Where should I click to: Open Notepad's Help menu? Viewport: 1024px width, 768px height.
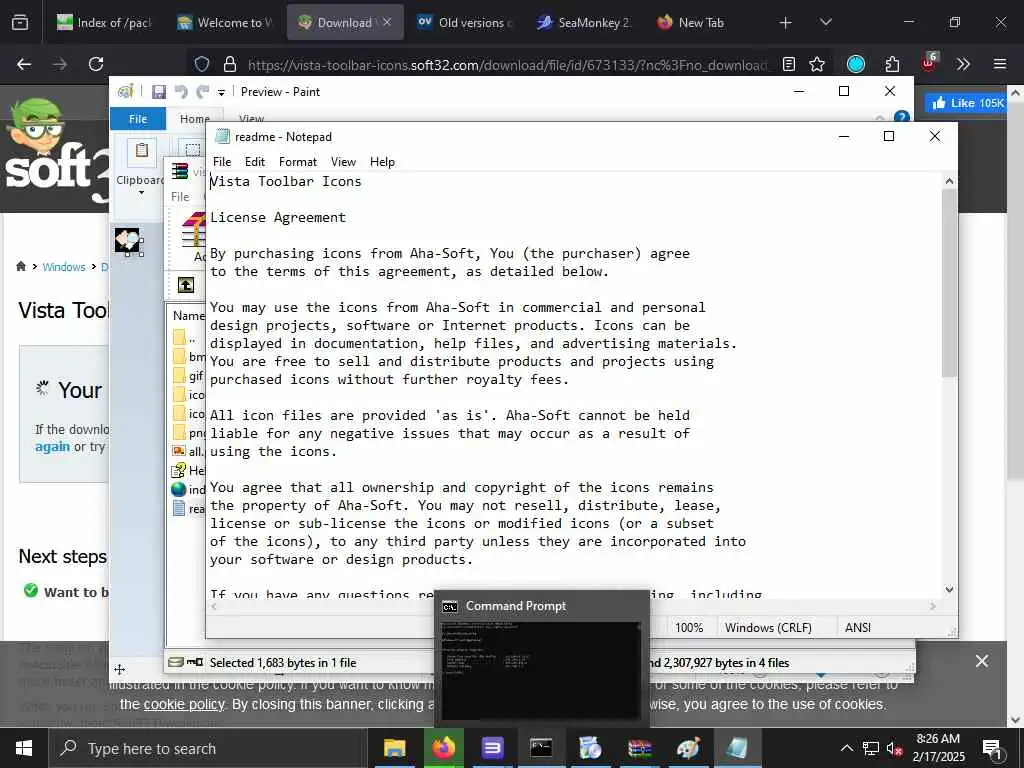(382, 162)
